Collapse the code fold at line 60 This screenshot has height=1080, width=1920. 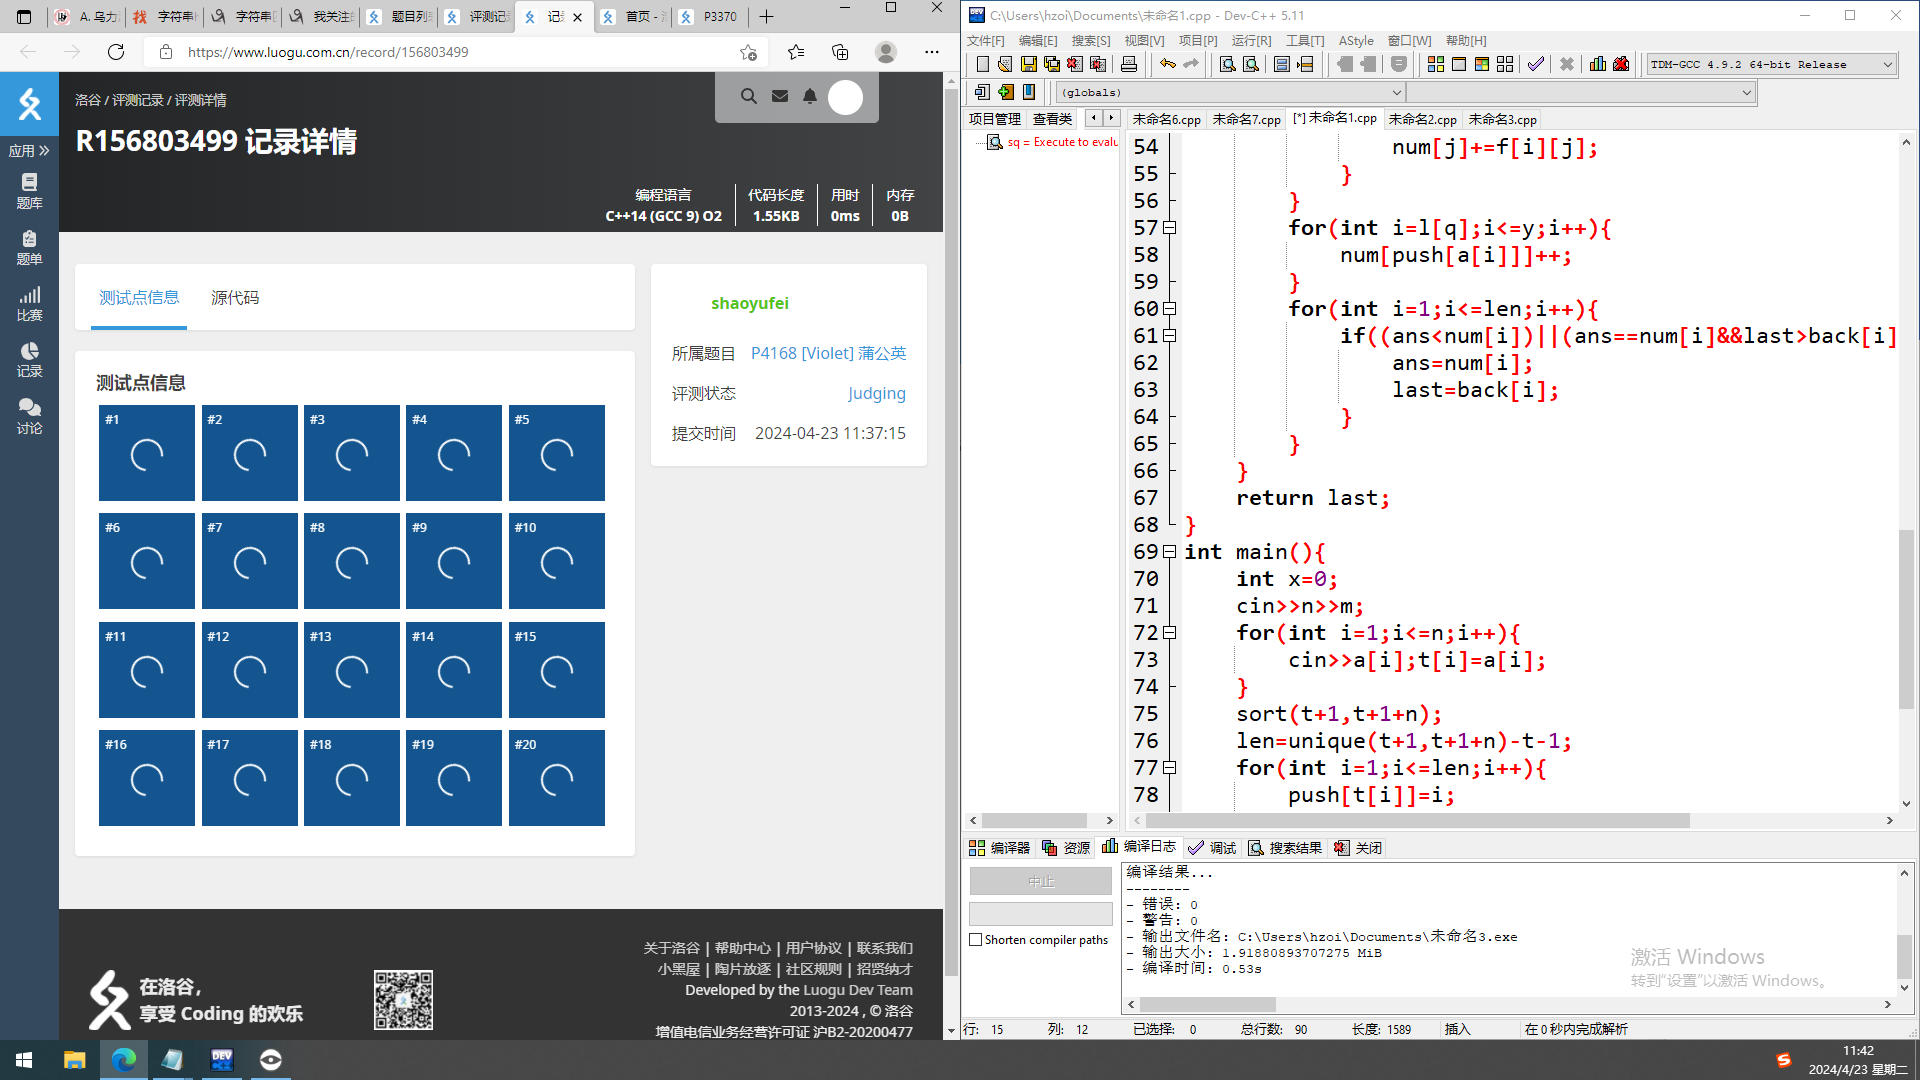(1170, 309)
